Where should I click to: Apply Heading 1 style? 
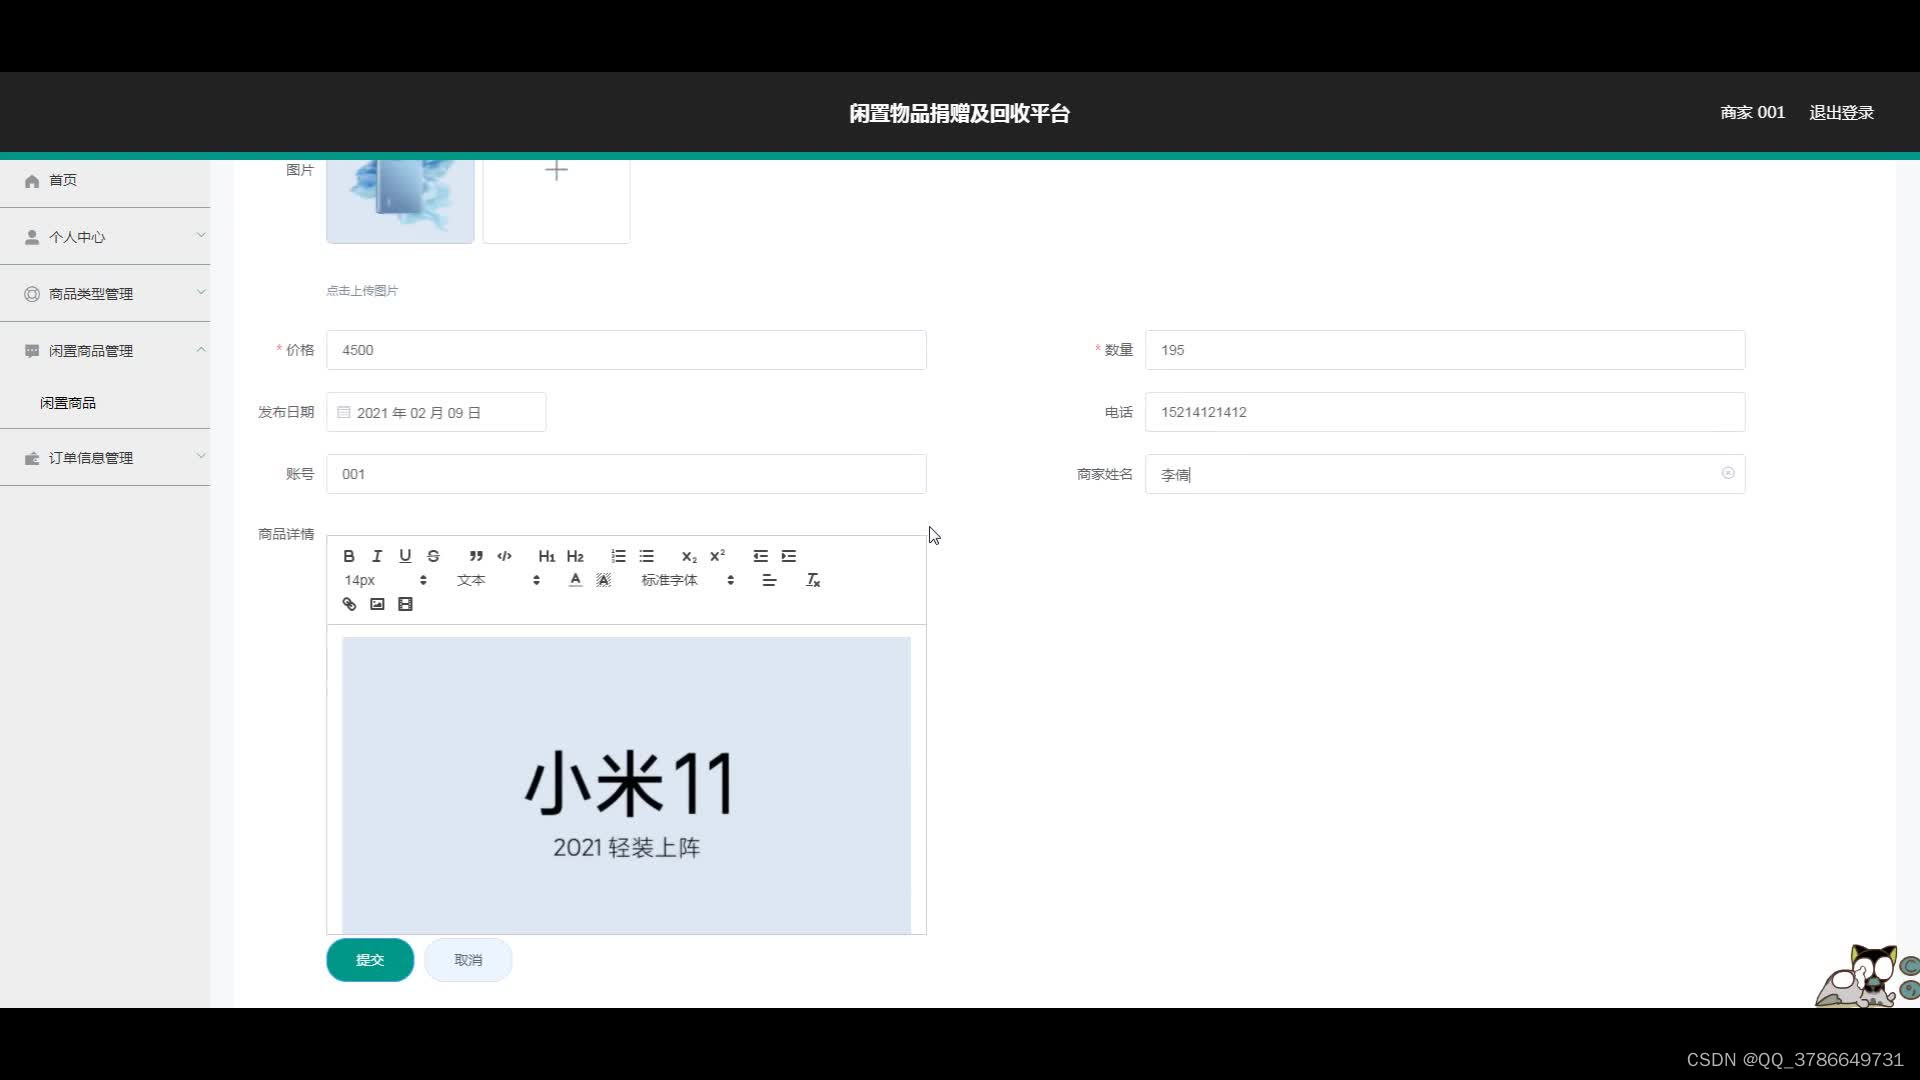coord(546,556)
